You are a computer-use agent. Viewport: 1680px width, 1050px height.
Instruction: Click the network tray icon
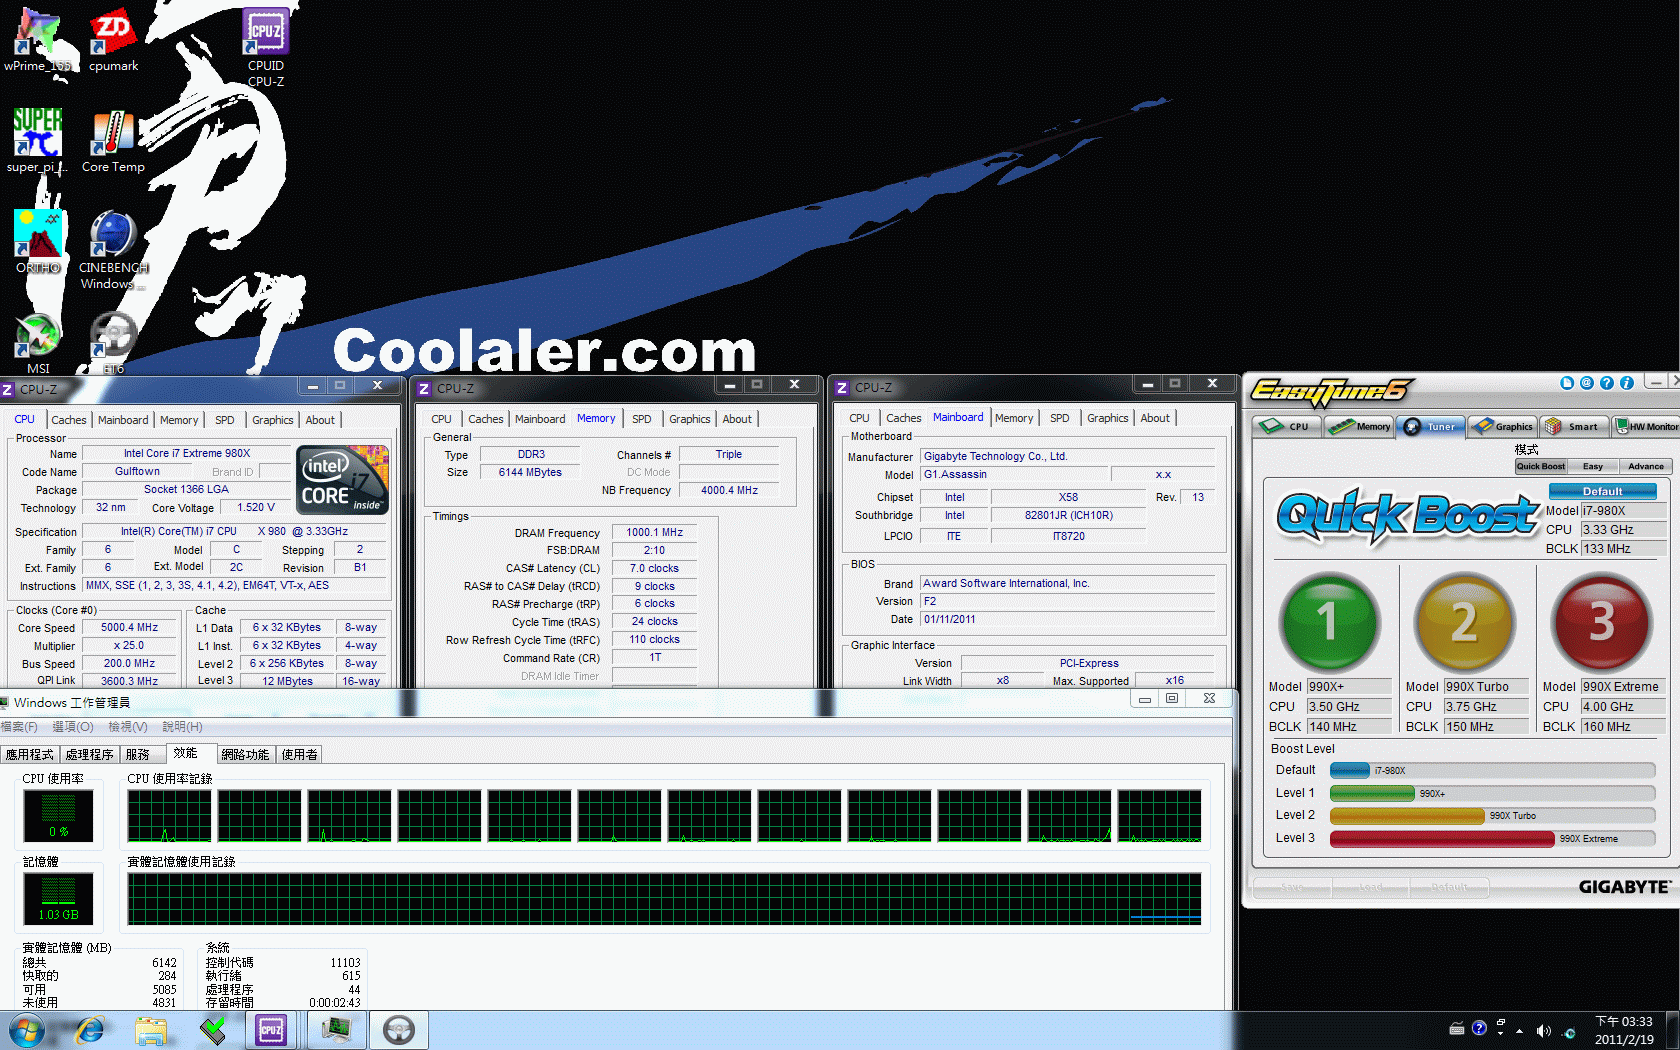pos(1568,1031)
